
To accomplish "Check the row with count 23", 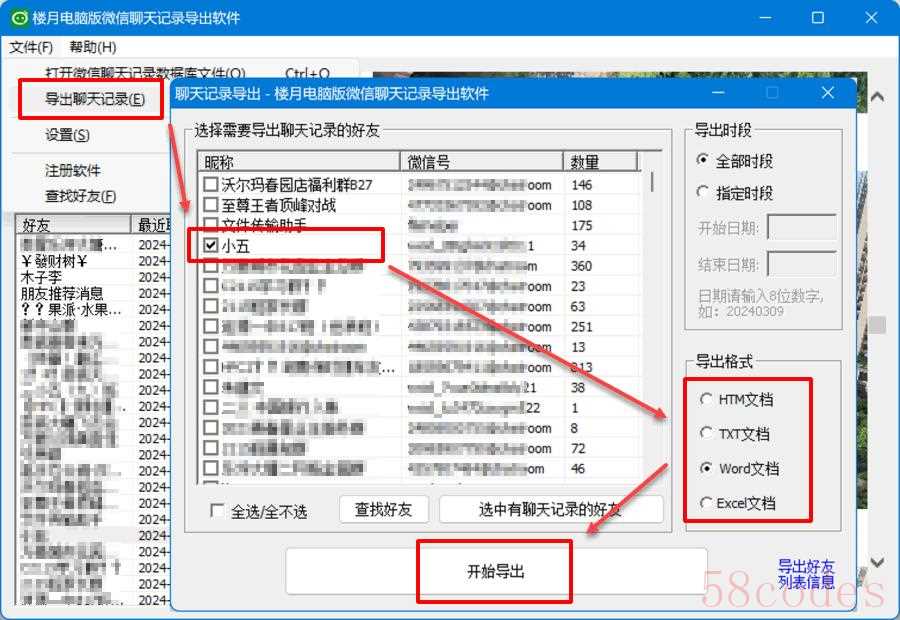I will [x=211, y=286].
